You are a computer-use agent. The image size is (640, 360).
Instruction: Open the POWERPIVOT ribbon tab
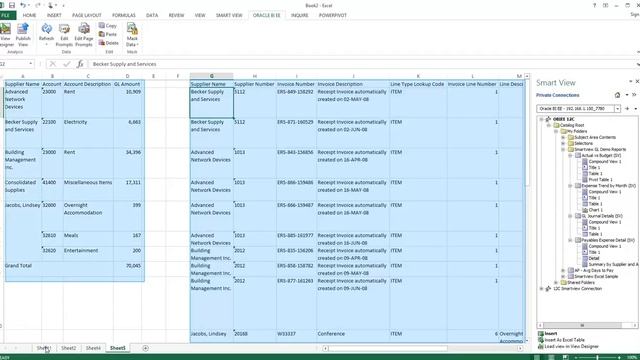[333, 15]
